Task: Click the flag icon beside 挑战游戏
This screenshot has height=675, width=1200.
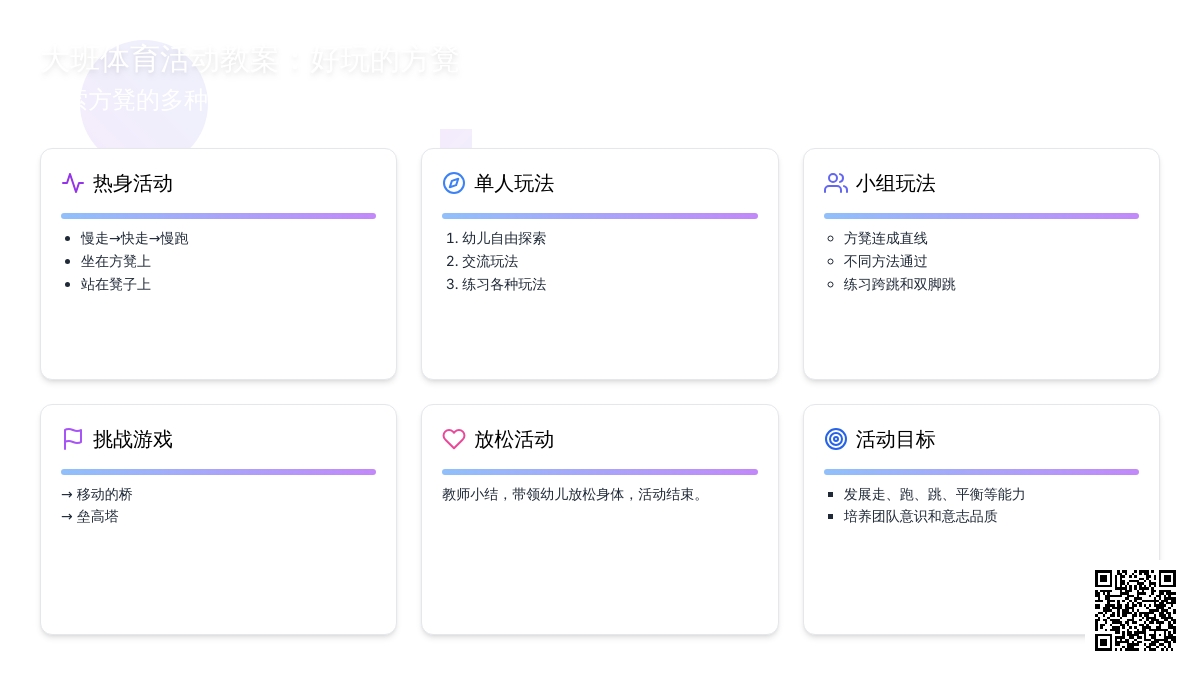Action: coord(73,439)
